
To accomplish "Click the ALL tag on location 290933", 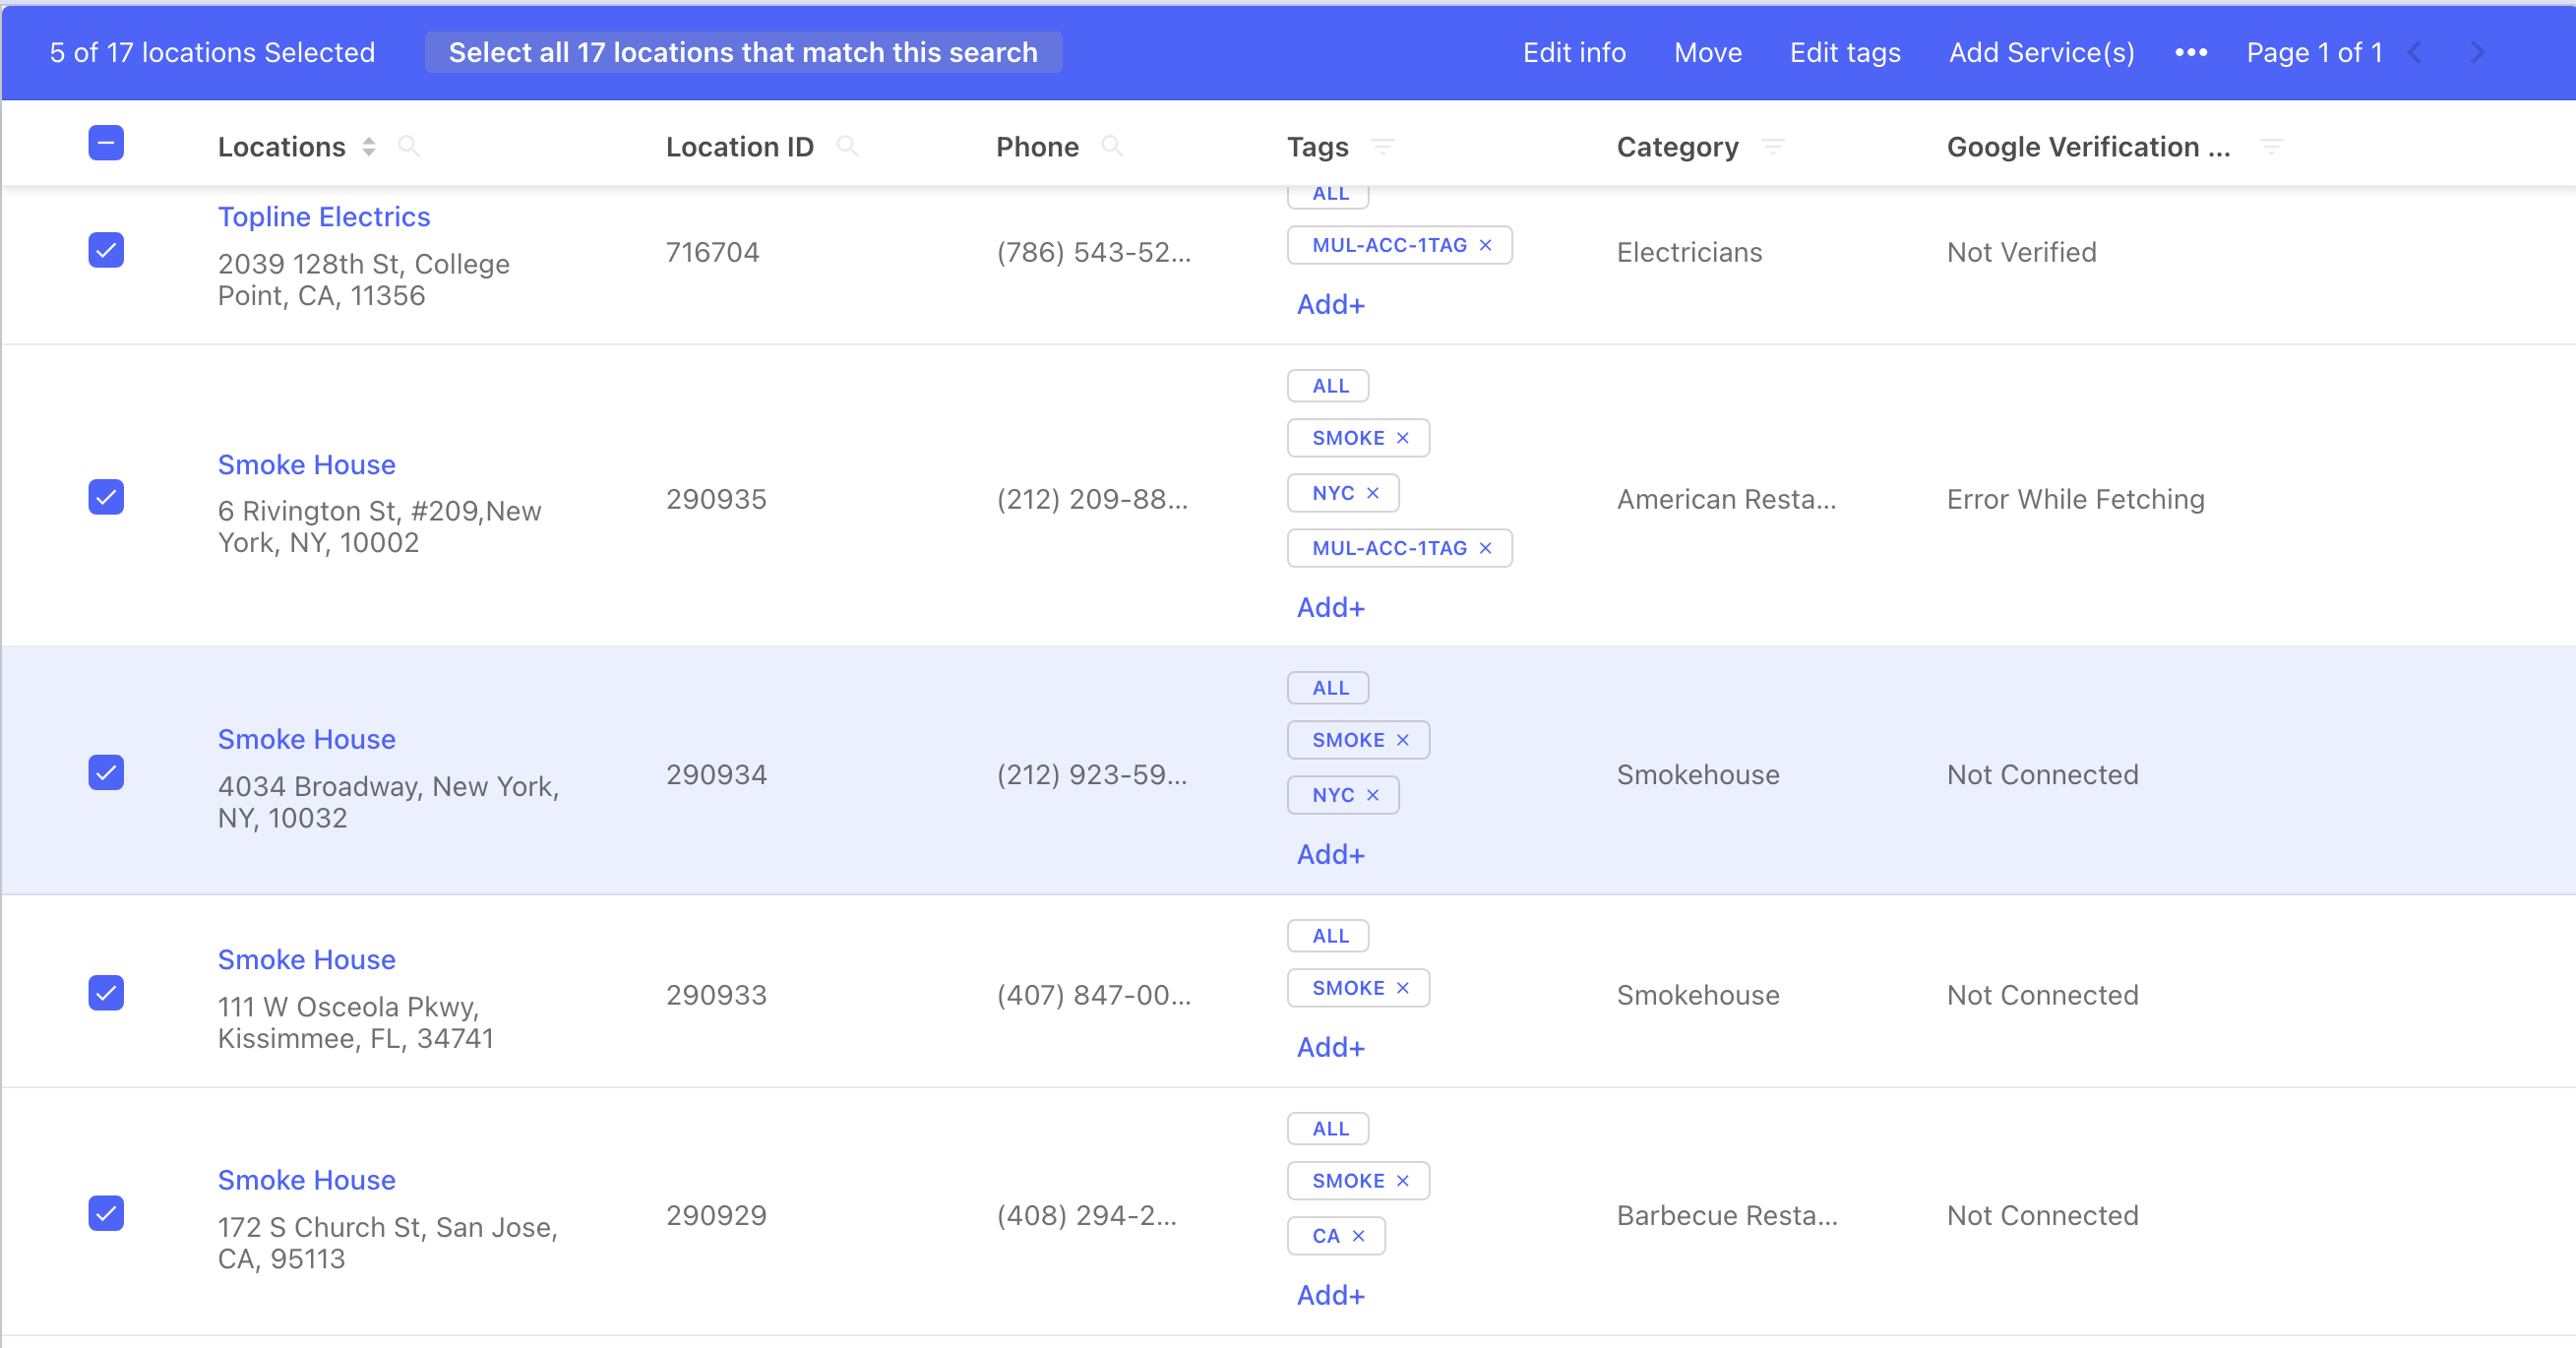I will [x=1328, y=936].
